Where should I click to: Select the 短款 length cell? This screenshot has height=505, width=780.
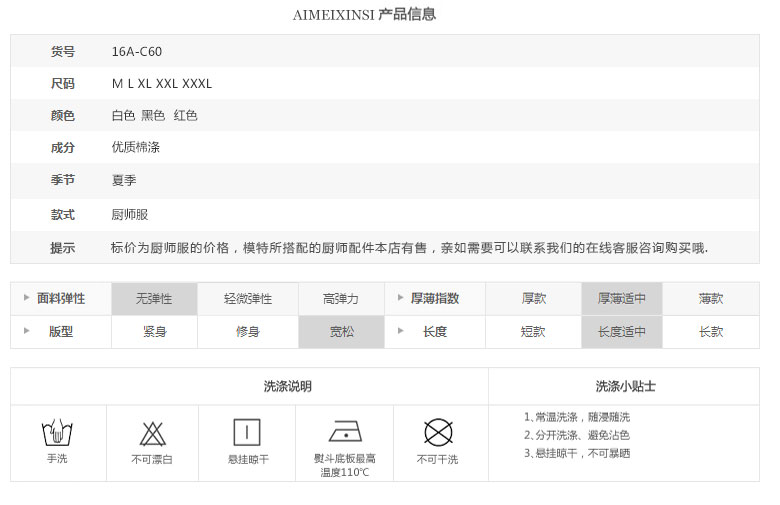pyautogui.click(x=533, y=332)
